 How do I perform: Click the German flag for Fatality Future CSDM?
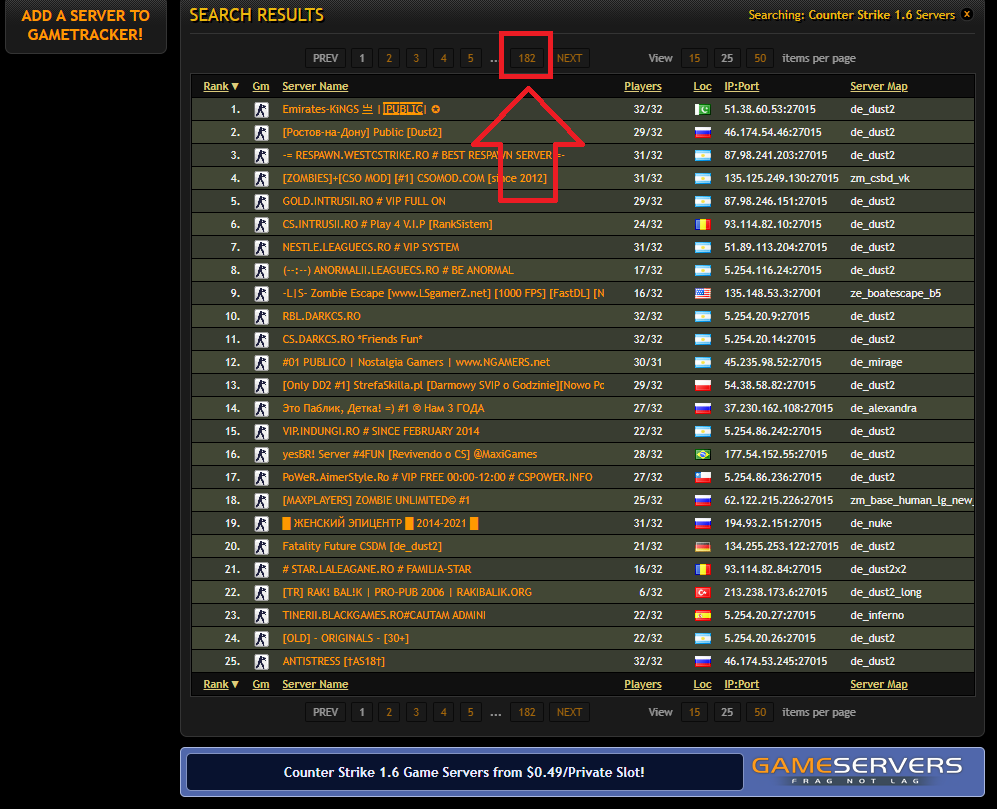tap(703, 546)
